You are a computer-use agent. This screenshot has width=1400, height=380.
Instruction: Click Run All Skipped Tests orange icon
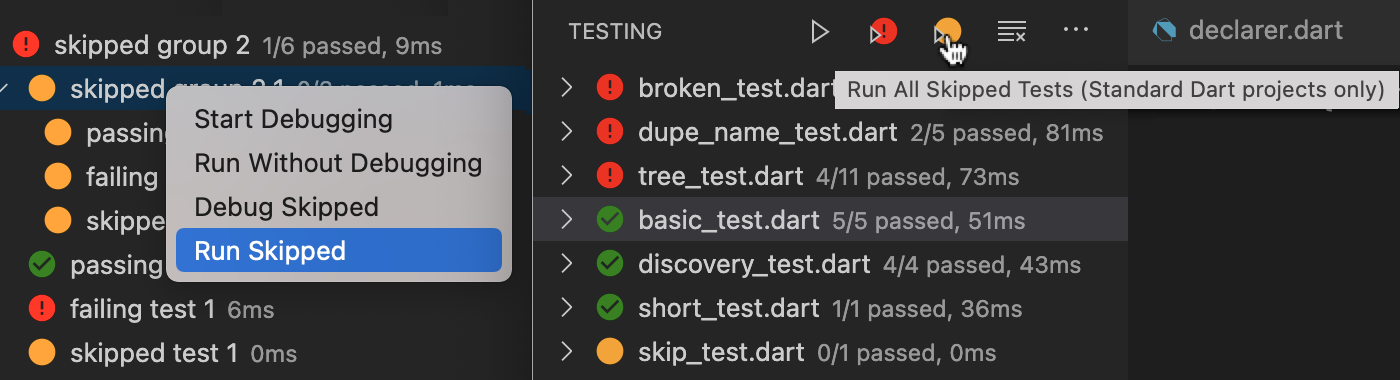946,32
